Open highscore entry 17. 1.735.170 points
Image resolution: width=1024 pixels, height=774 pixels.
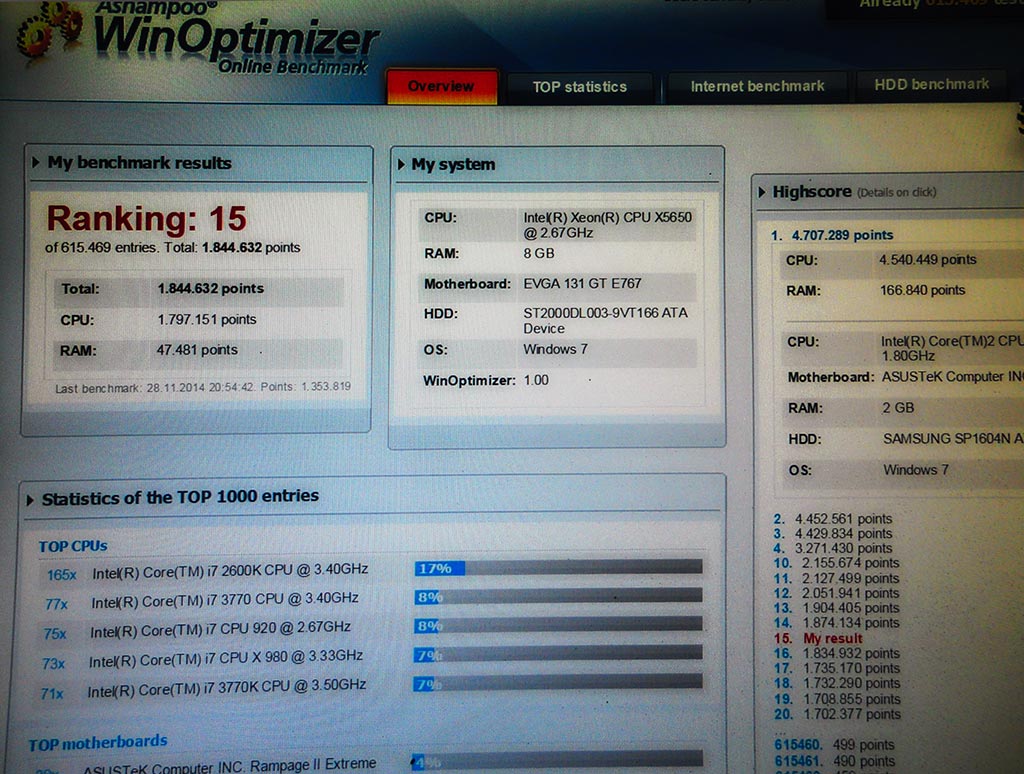pos(837,668)
